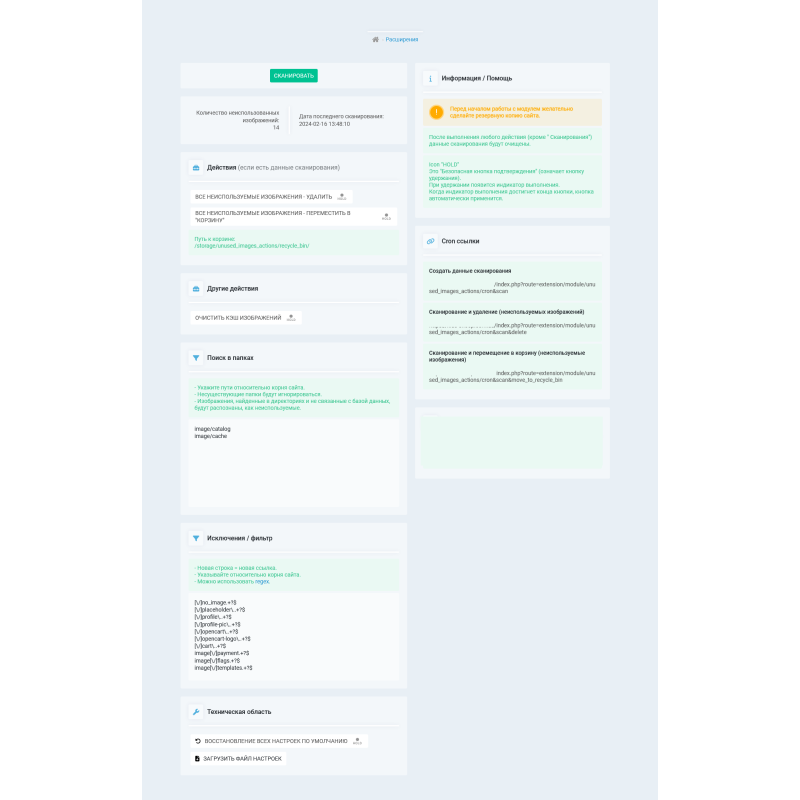Click ЗАГРУЗИТЬ ФАЙЛ НАСТРОЕК button
The image size is (800, 800).
click(x=239, y=759)
